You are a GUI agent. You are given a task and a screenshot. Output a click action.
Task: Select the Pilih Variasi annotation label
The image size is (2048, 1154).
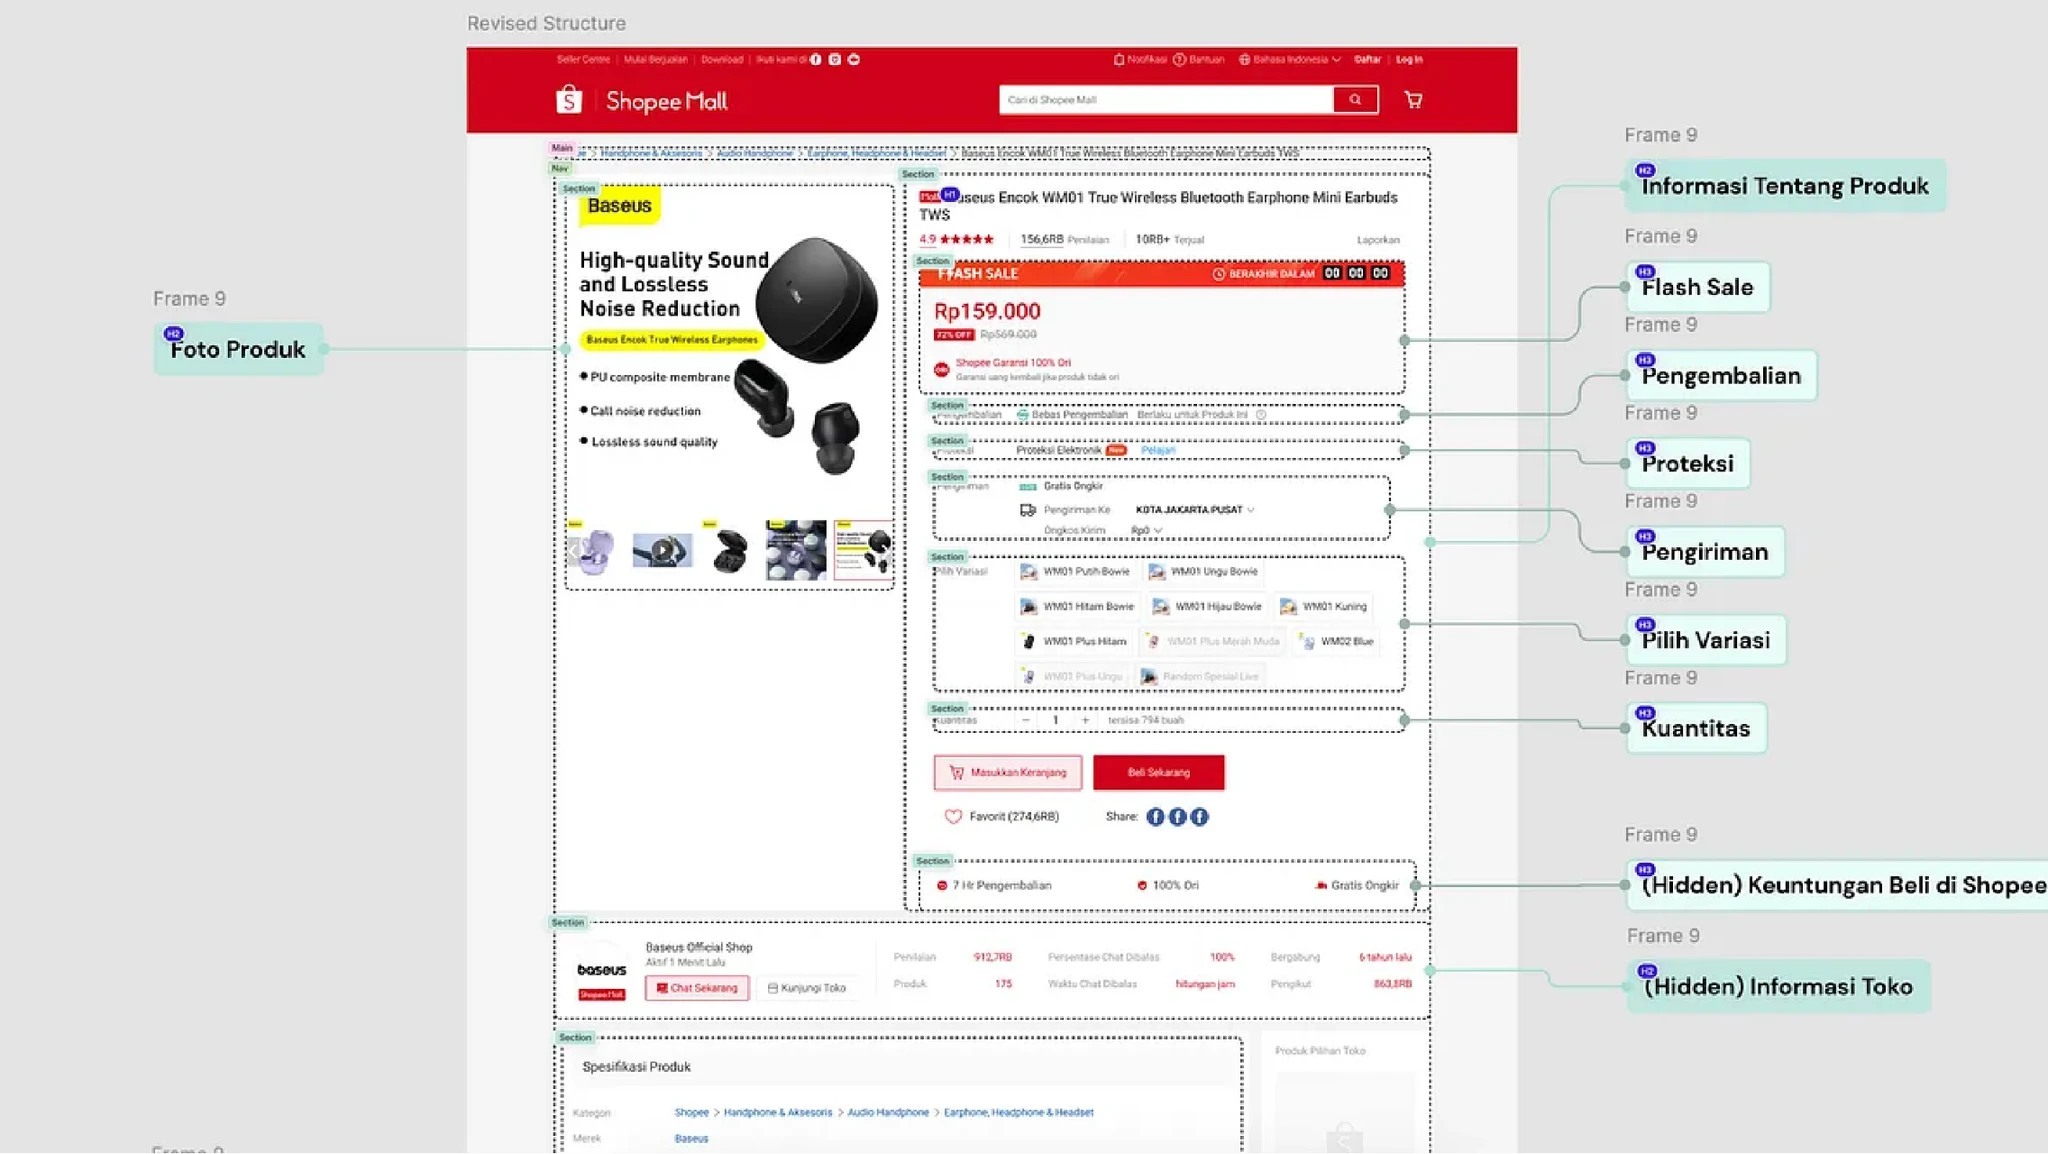(x=1706, y=640)
